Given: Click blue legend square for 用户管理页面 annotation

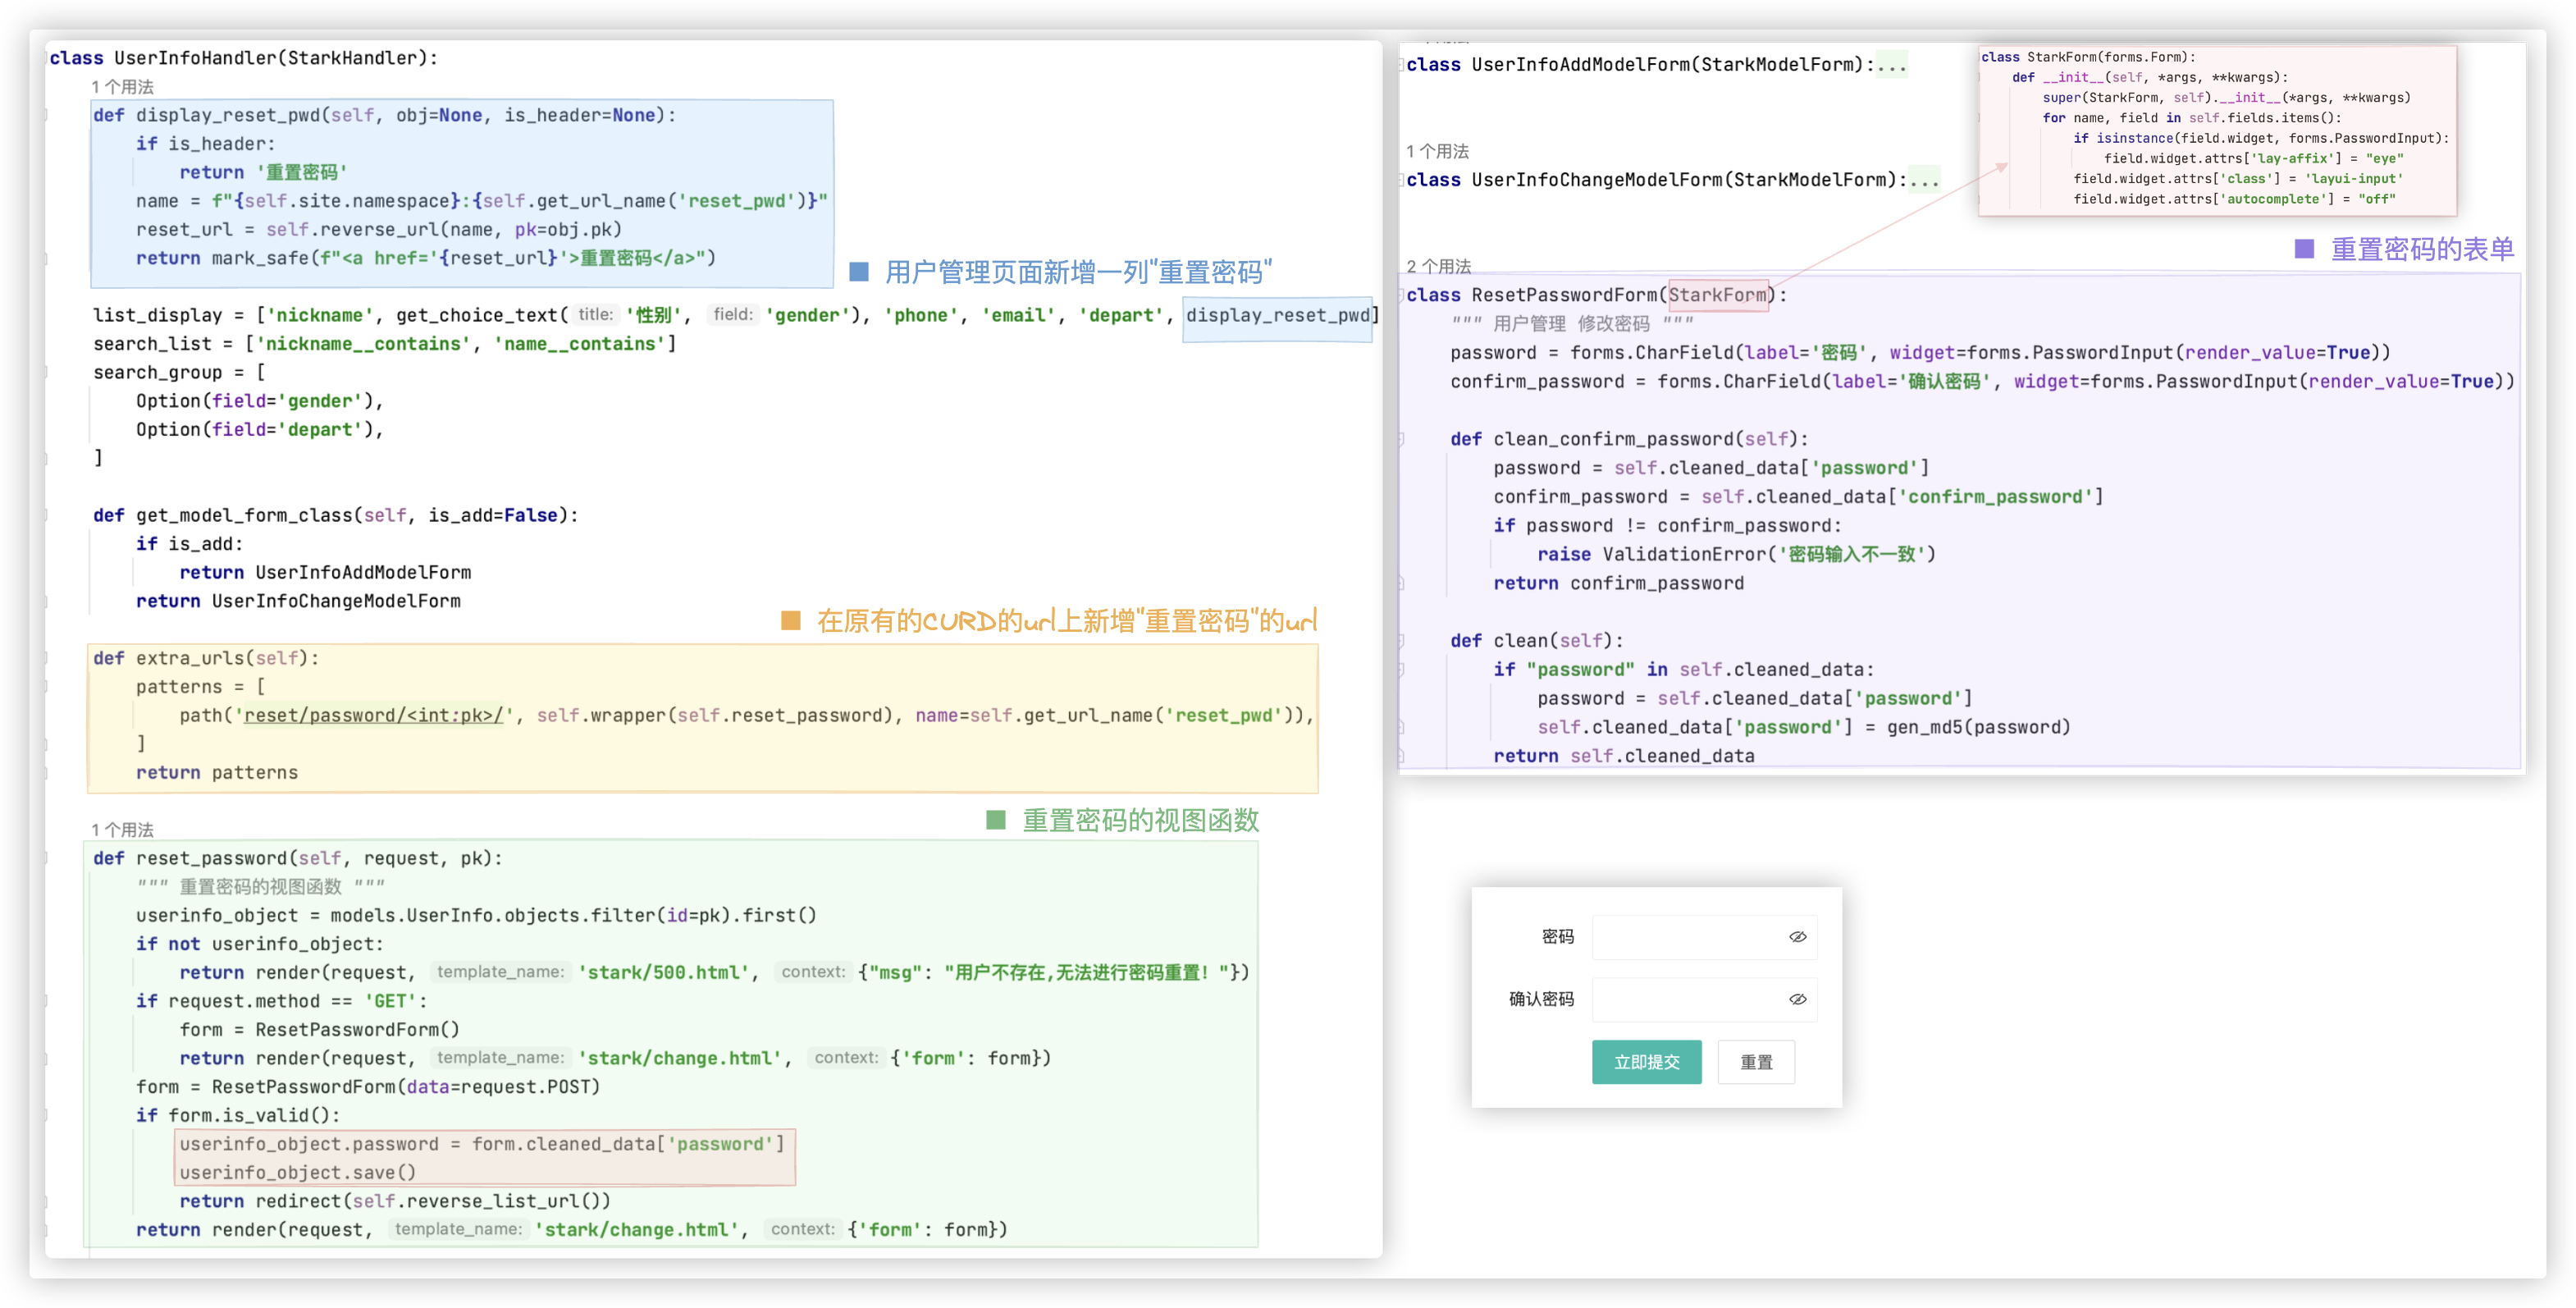Looking at the screenshot, I should tap(858, 272).
